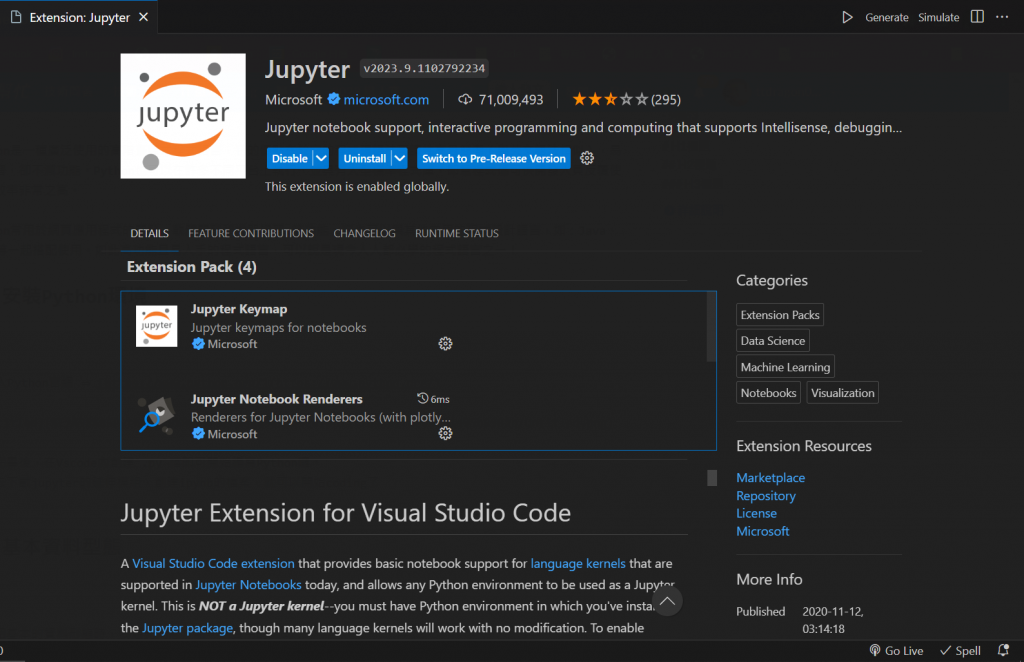Screen dimensions: 1024x662
Task: Click the Published date value
Action: coord(833,620)
